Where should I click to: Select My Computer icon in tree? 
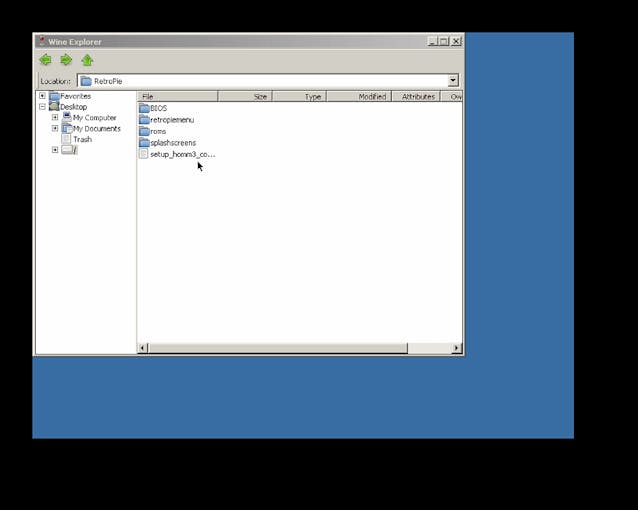click(67, 117)
